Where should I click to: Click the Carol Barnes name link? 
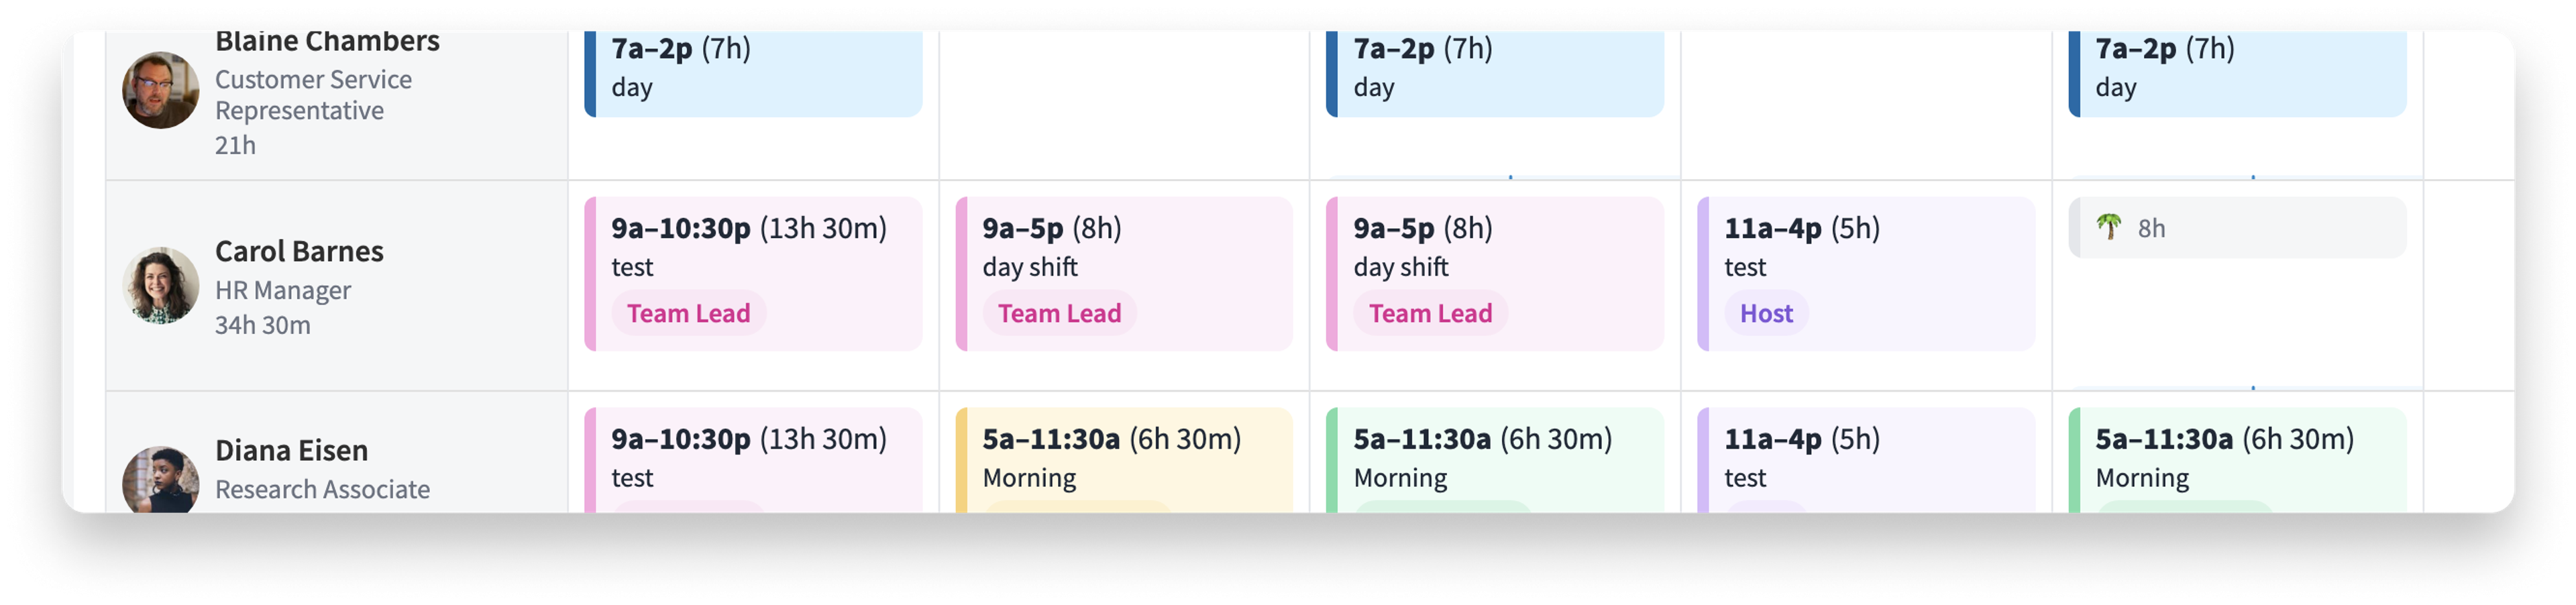pyautogui.click(x=299, y=251)
